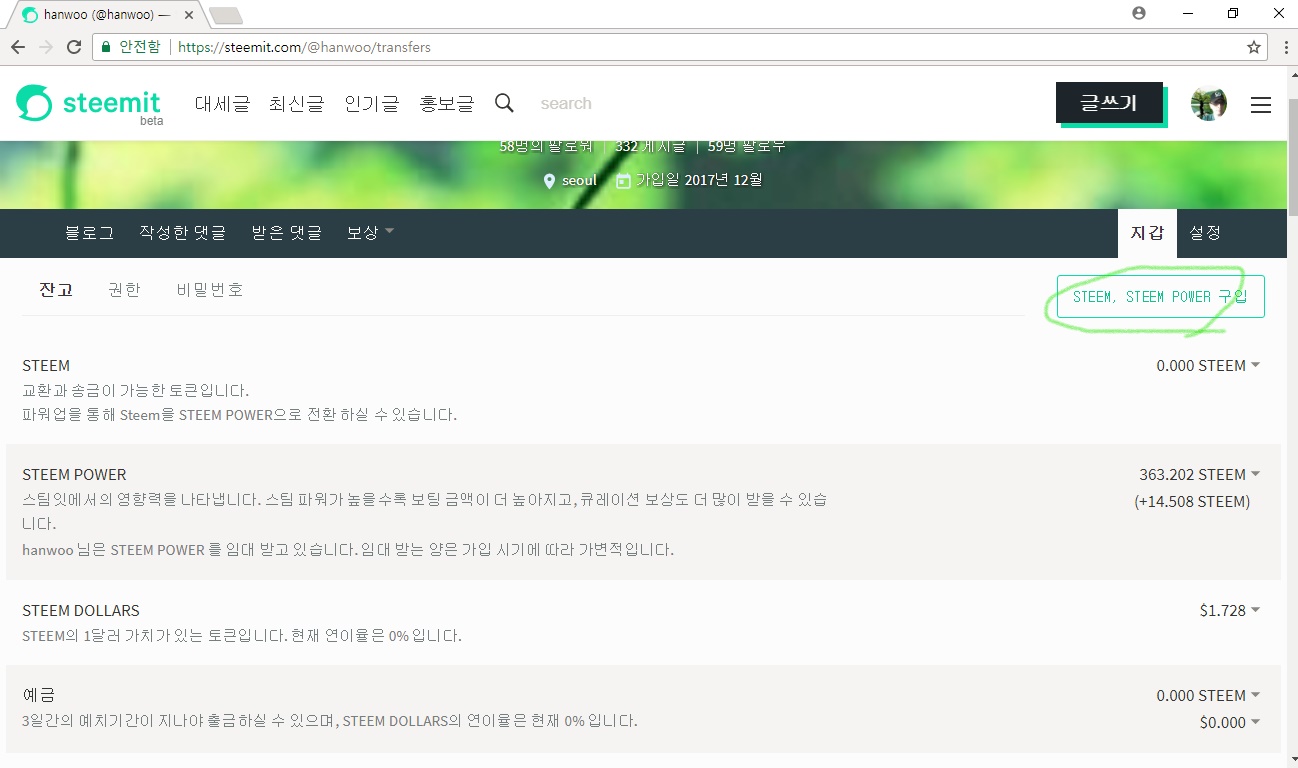
Task: Expand the 보상 rewards dropdown
Action: tap(370, 232)
